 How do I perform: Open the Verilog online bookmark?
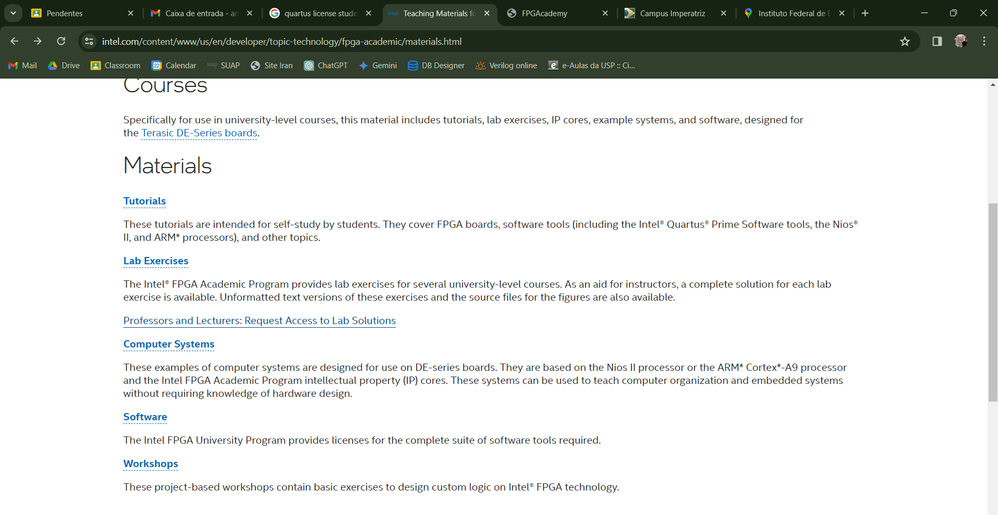[506, 65]
